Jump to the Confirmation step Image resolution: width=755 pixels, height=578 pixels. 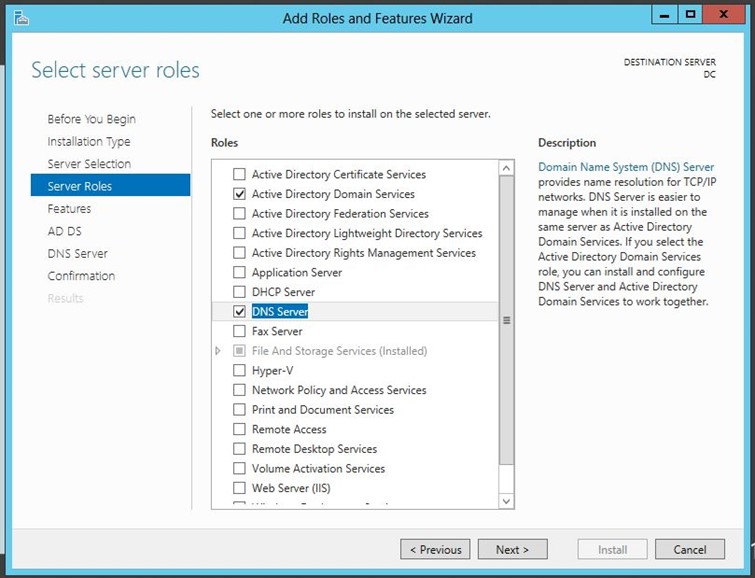click(x=81, y=276)
